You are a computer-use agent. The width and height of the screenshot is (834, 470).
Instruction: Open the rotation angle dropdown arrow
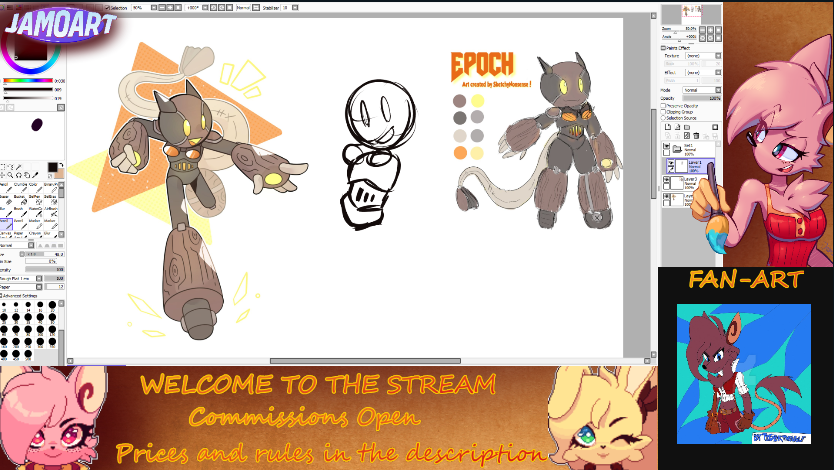coord(205,8)
